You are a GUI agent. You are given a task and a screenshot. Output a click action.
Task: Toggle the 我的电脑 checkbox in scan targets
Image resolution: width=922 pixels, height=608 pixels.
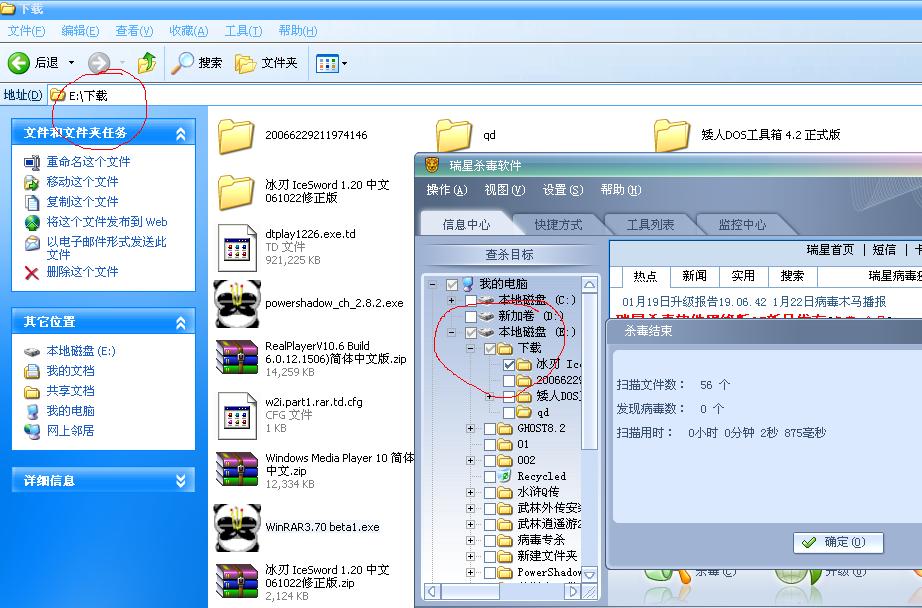[452, 285]
